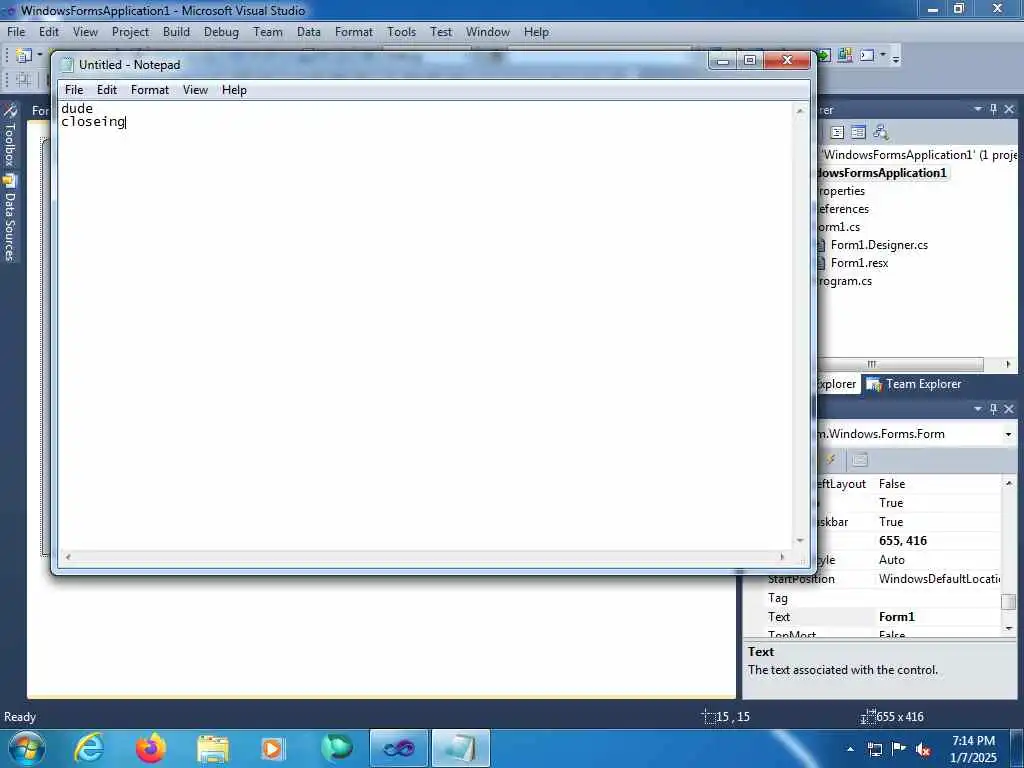Viewport: 1024px width, 768px height.
Task: Open Visual Studio Debug menu
Action: (x=221, y=32)
